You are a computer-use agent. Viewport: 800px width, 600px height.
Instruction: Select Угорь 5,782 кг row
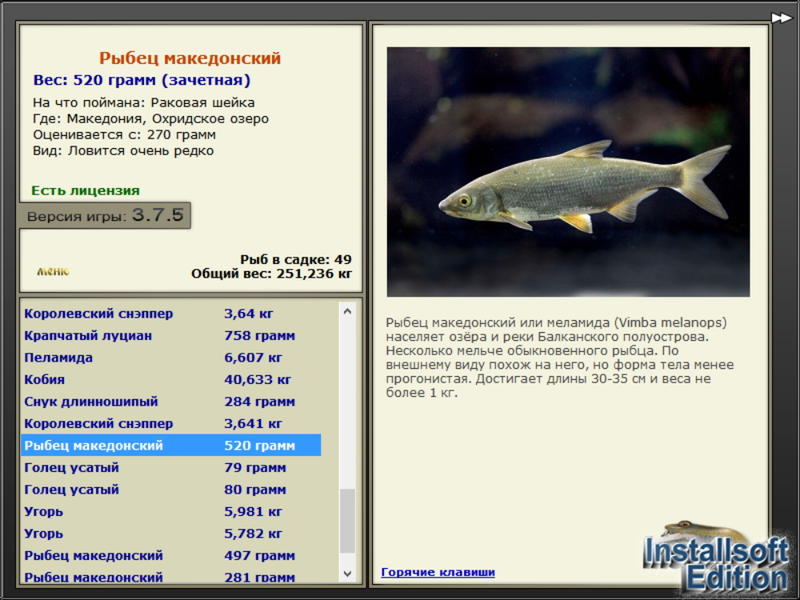click(x=171, y=533)
